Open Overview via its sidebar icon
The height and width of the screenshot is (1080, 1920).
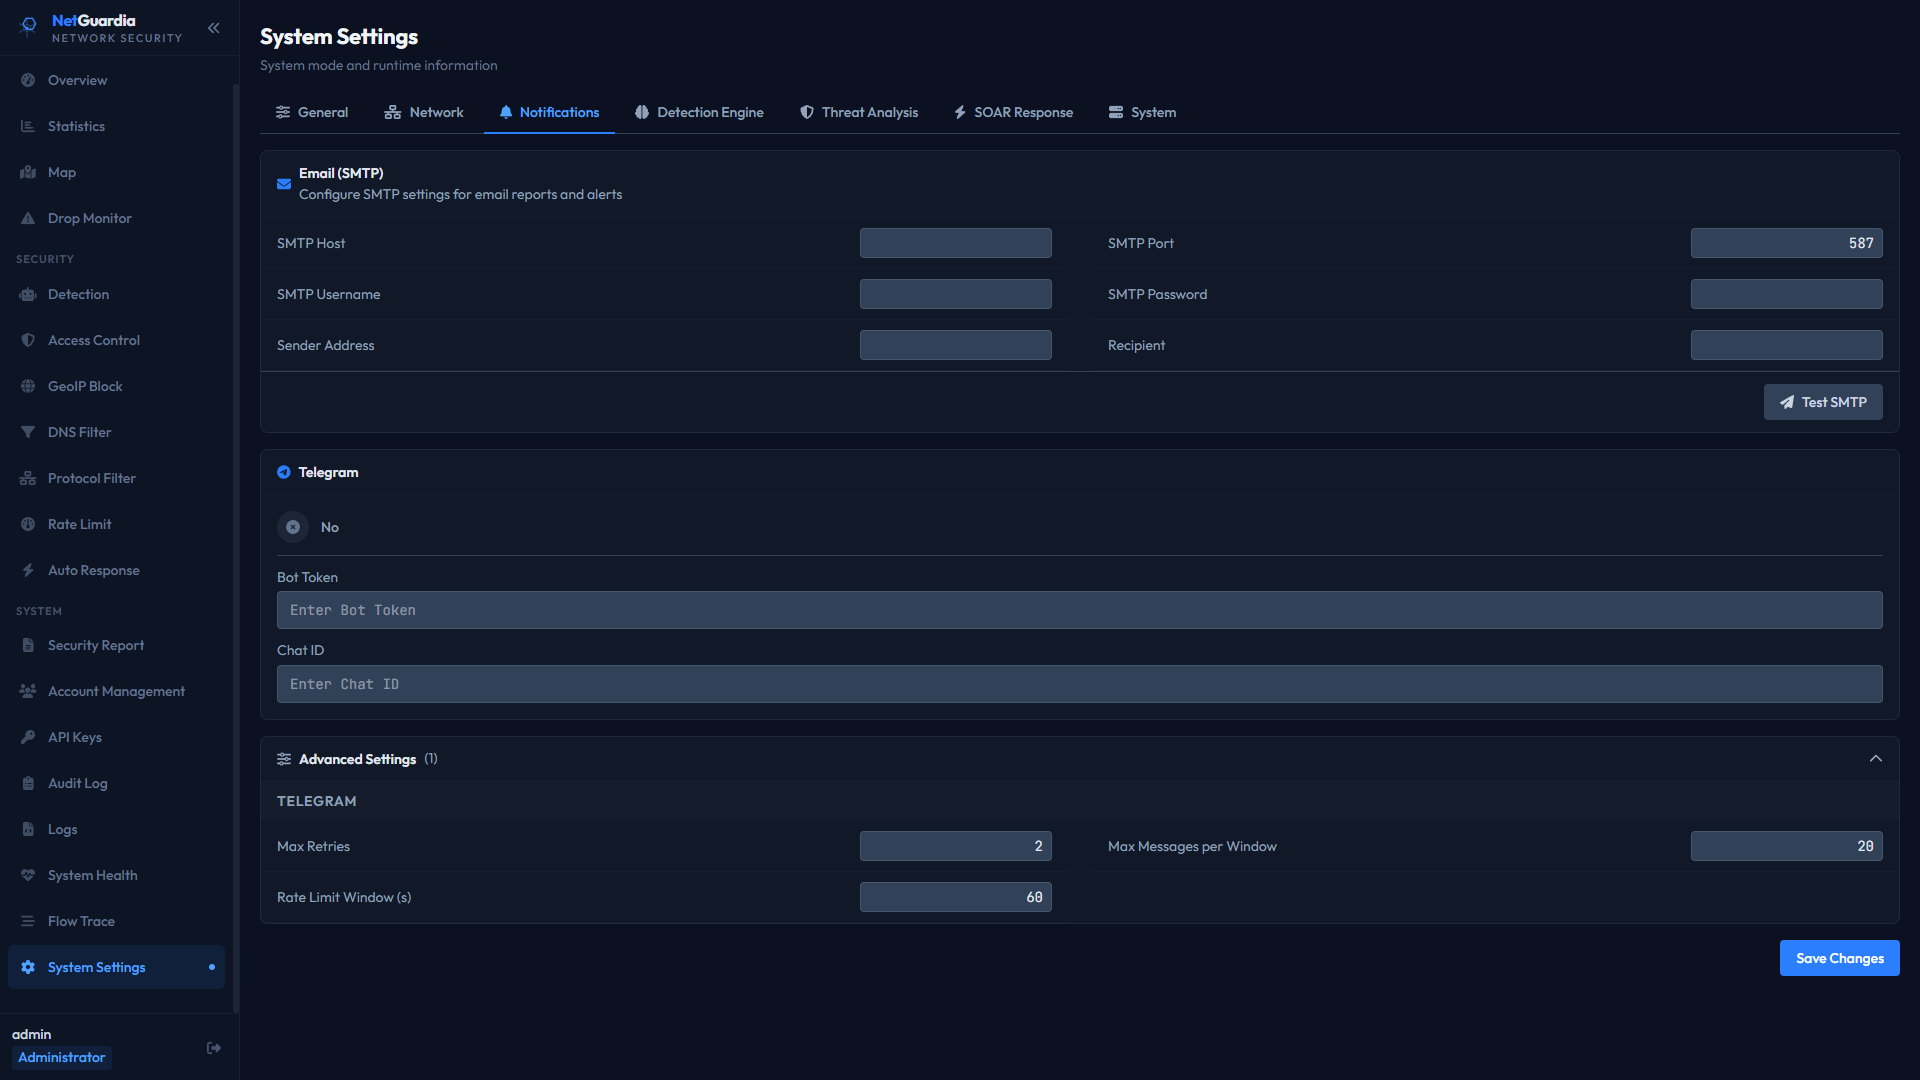coord(28,80)
